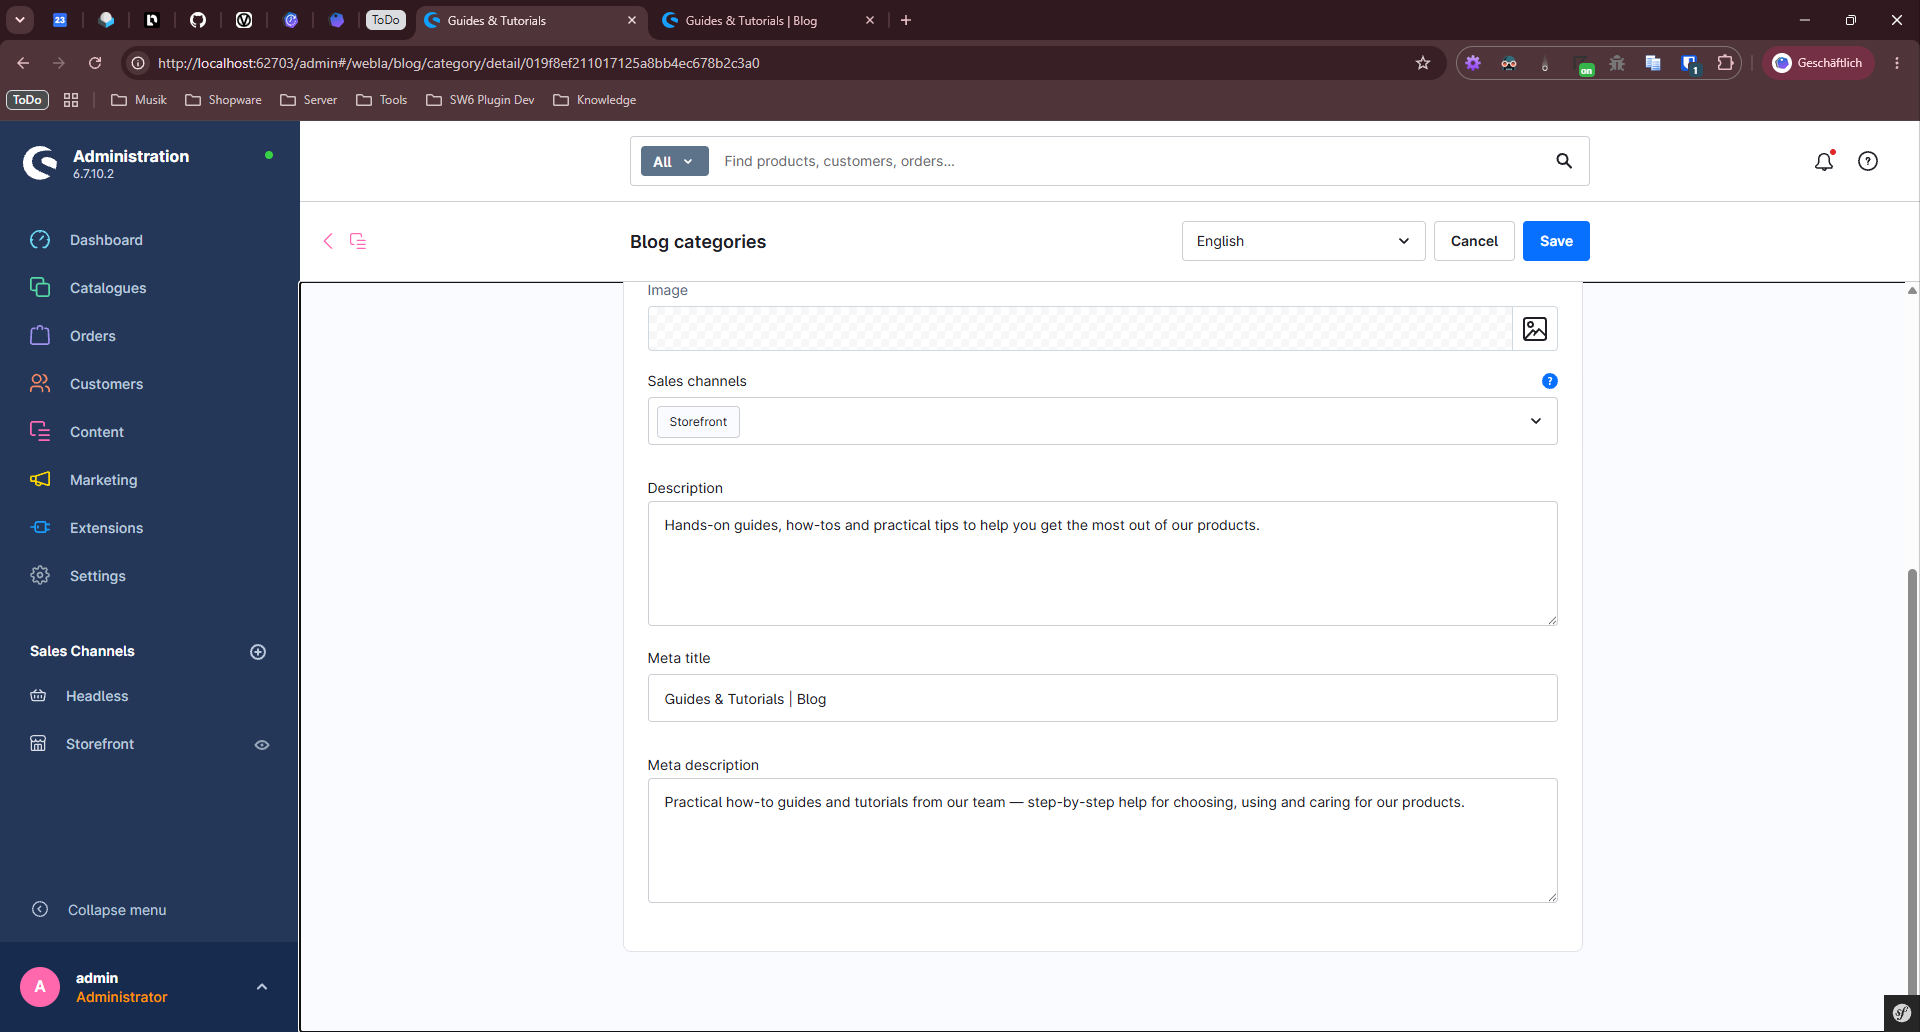Expand the admin user menu chevron
This screenshot has width=1920, height=1032.
262,987
